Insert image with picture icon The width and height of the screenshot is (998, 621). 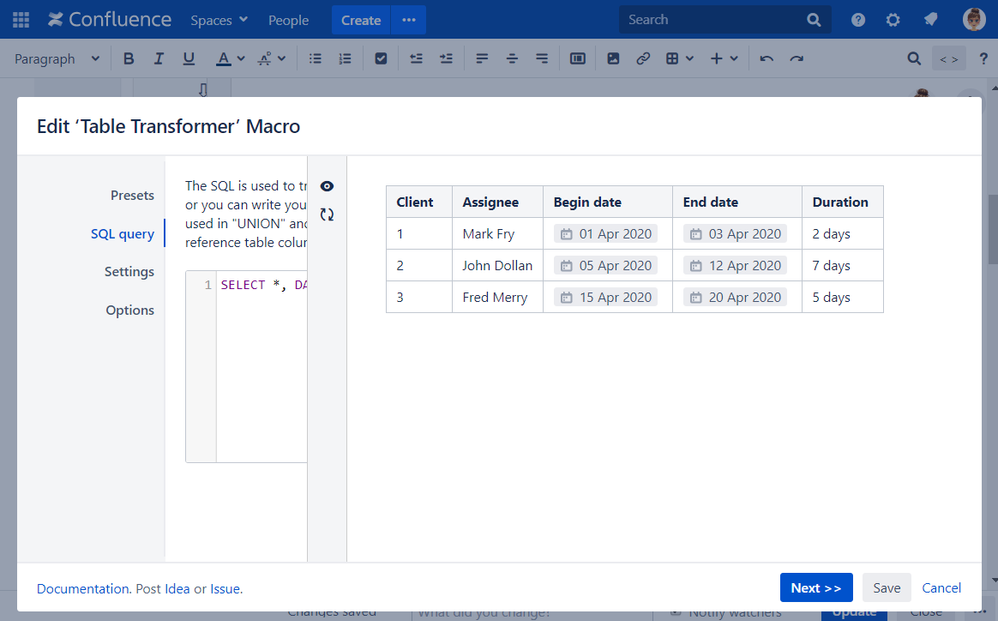pos(613,59)
